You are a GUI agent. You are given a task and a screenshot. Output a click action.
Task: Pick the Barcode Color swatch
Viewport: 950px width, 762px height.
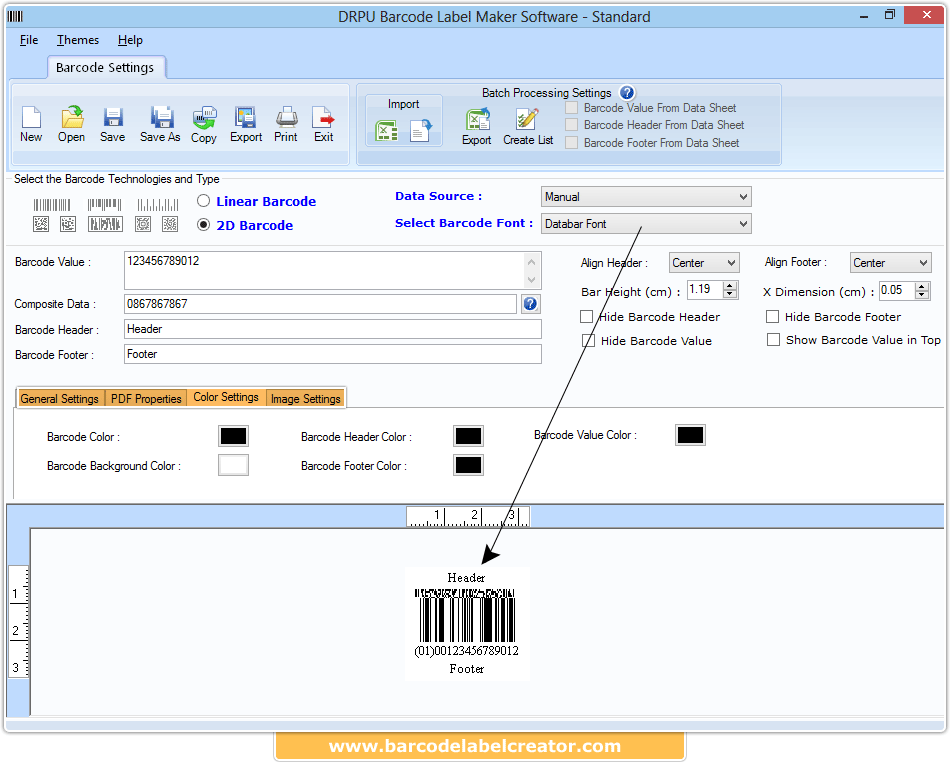[x=233, y=436]
